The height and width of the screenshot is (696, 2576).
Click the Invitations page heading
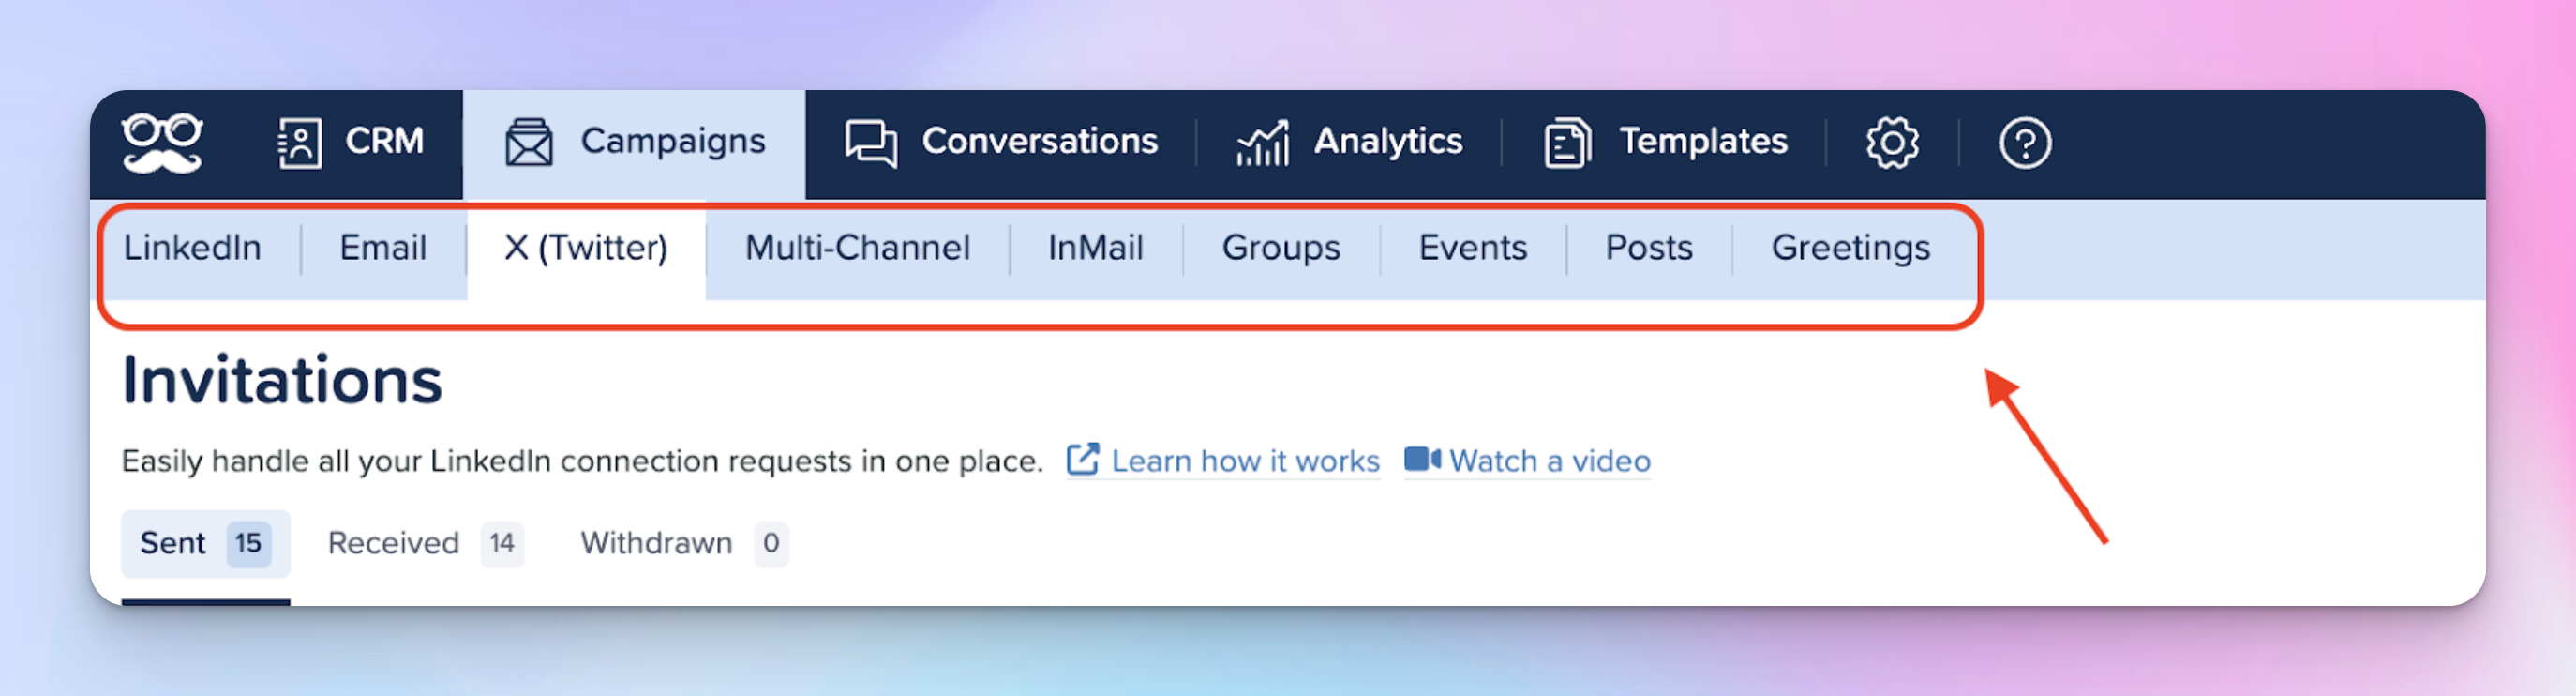(x=282, y=381)
